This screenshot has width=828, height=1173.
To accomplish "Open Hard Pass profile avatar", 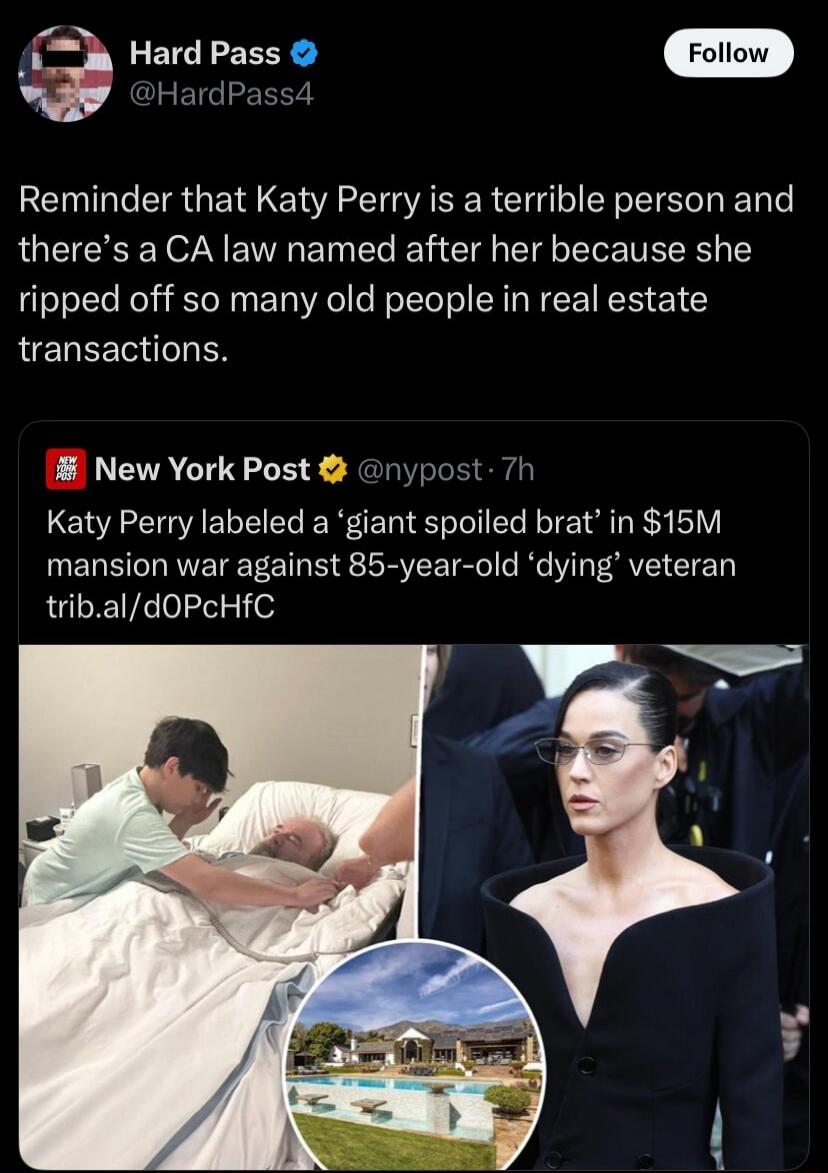I will tap(65, 73).
